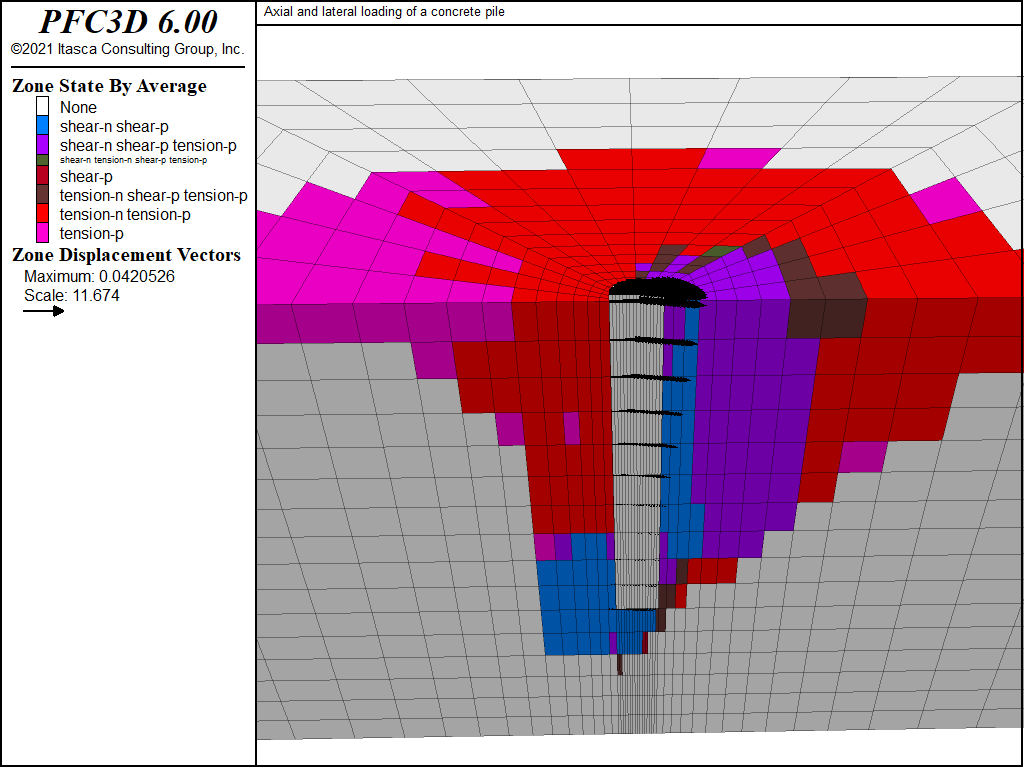
Task: Click the 'tension-n shear-p tension-p' label
Action: click(x=153, y=196)
